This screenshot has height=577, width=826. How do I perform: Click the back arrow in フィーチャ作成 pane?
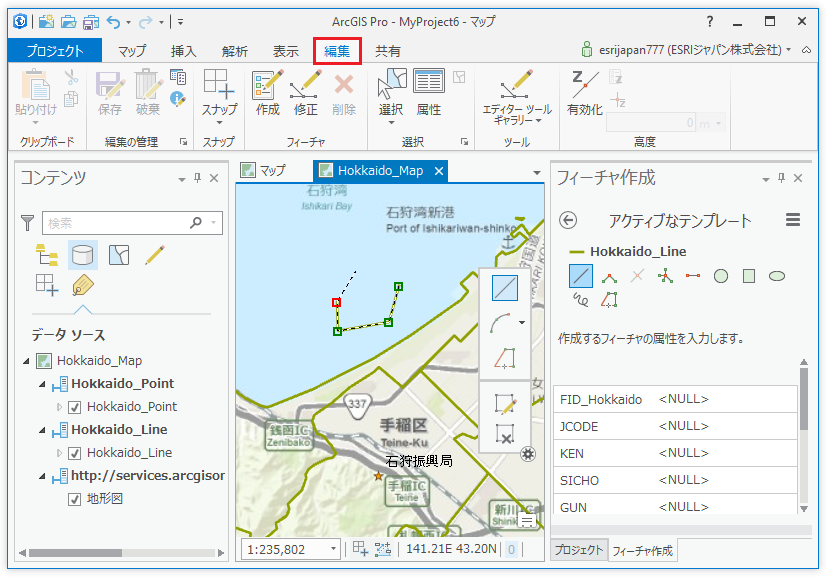(x=568, y=220)
